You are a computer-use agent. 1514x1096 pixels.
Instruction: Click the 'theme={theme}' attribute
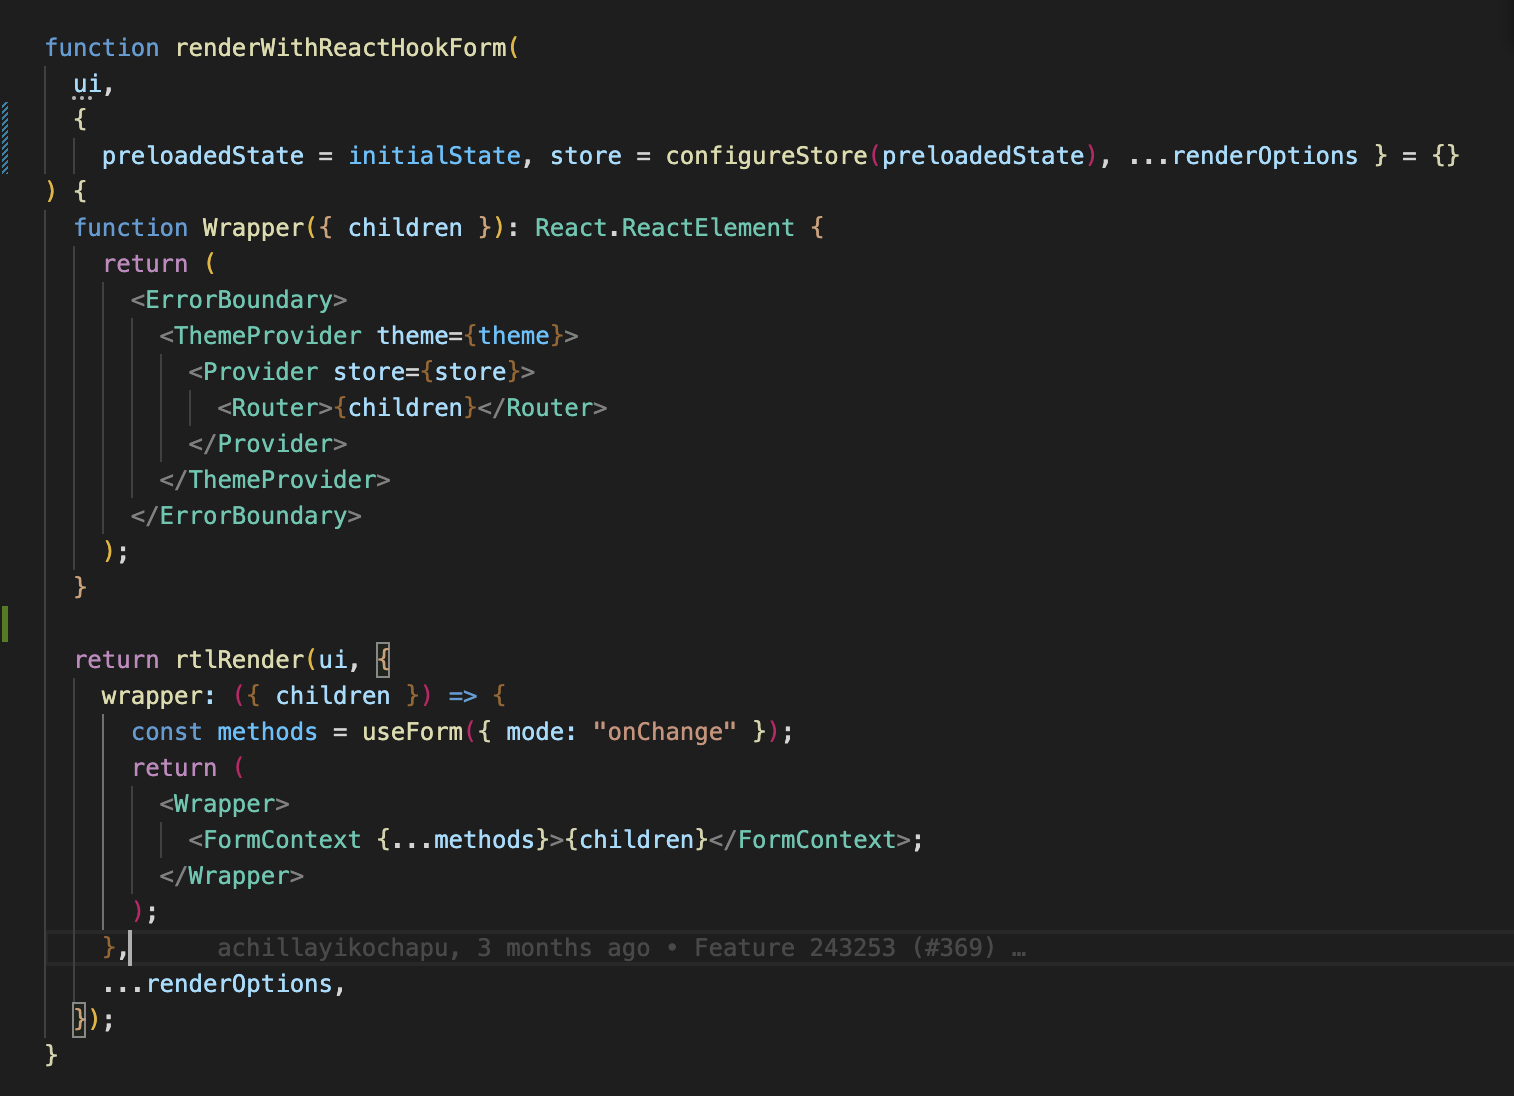pyautogui.click(x=470, y=336)
